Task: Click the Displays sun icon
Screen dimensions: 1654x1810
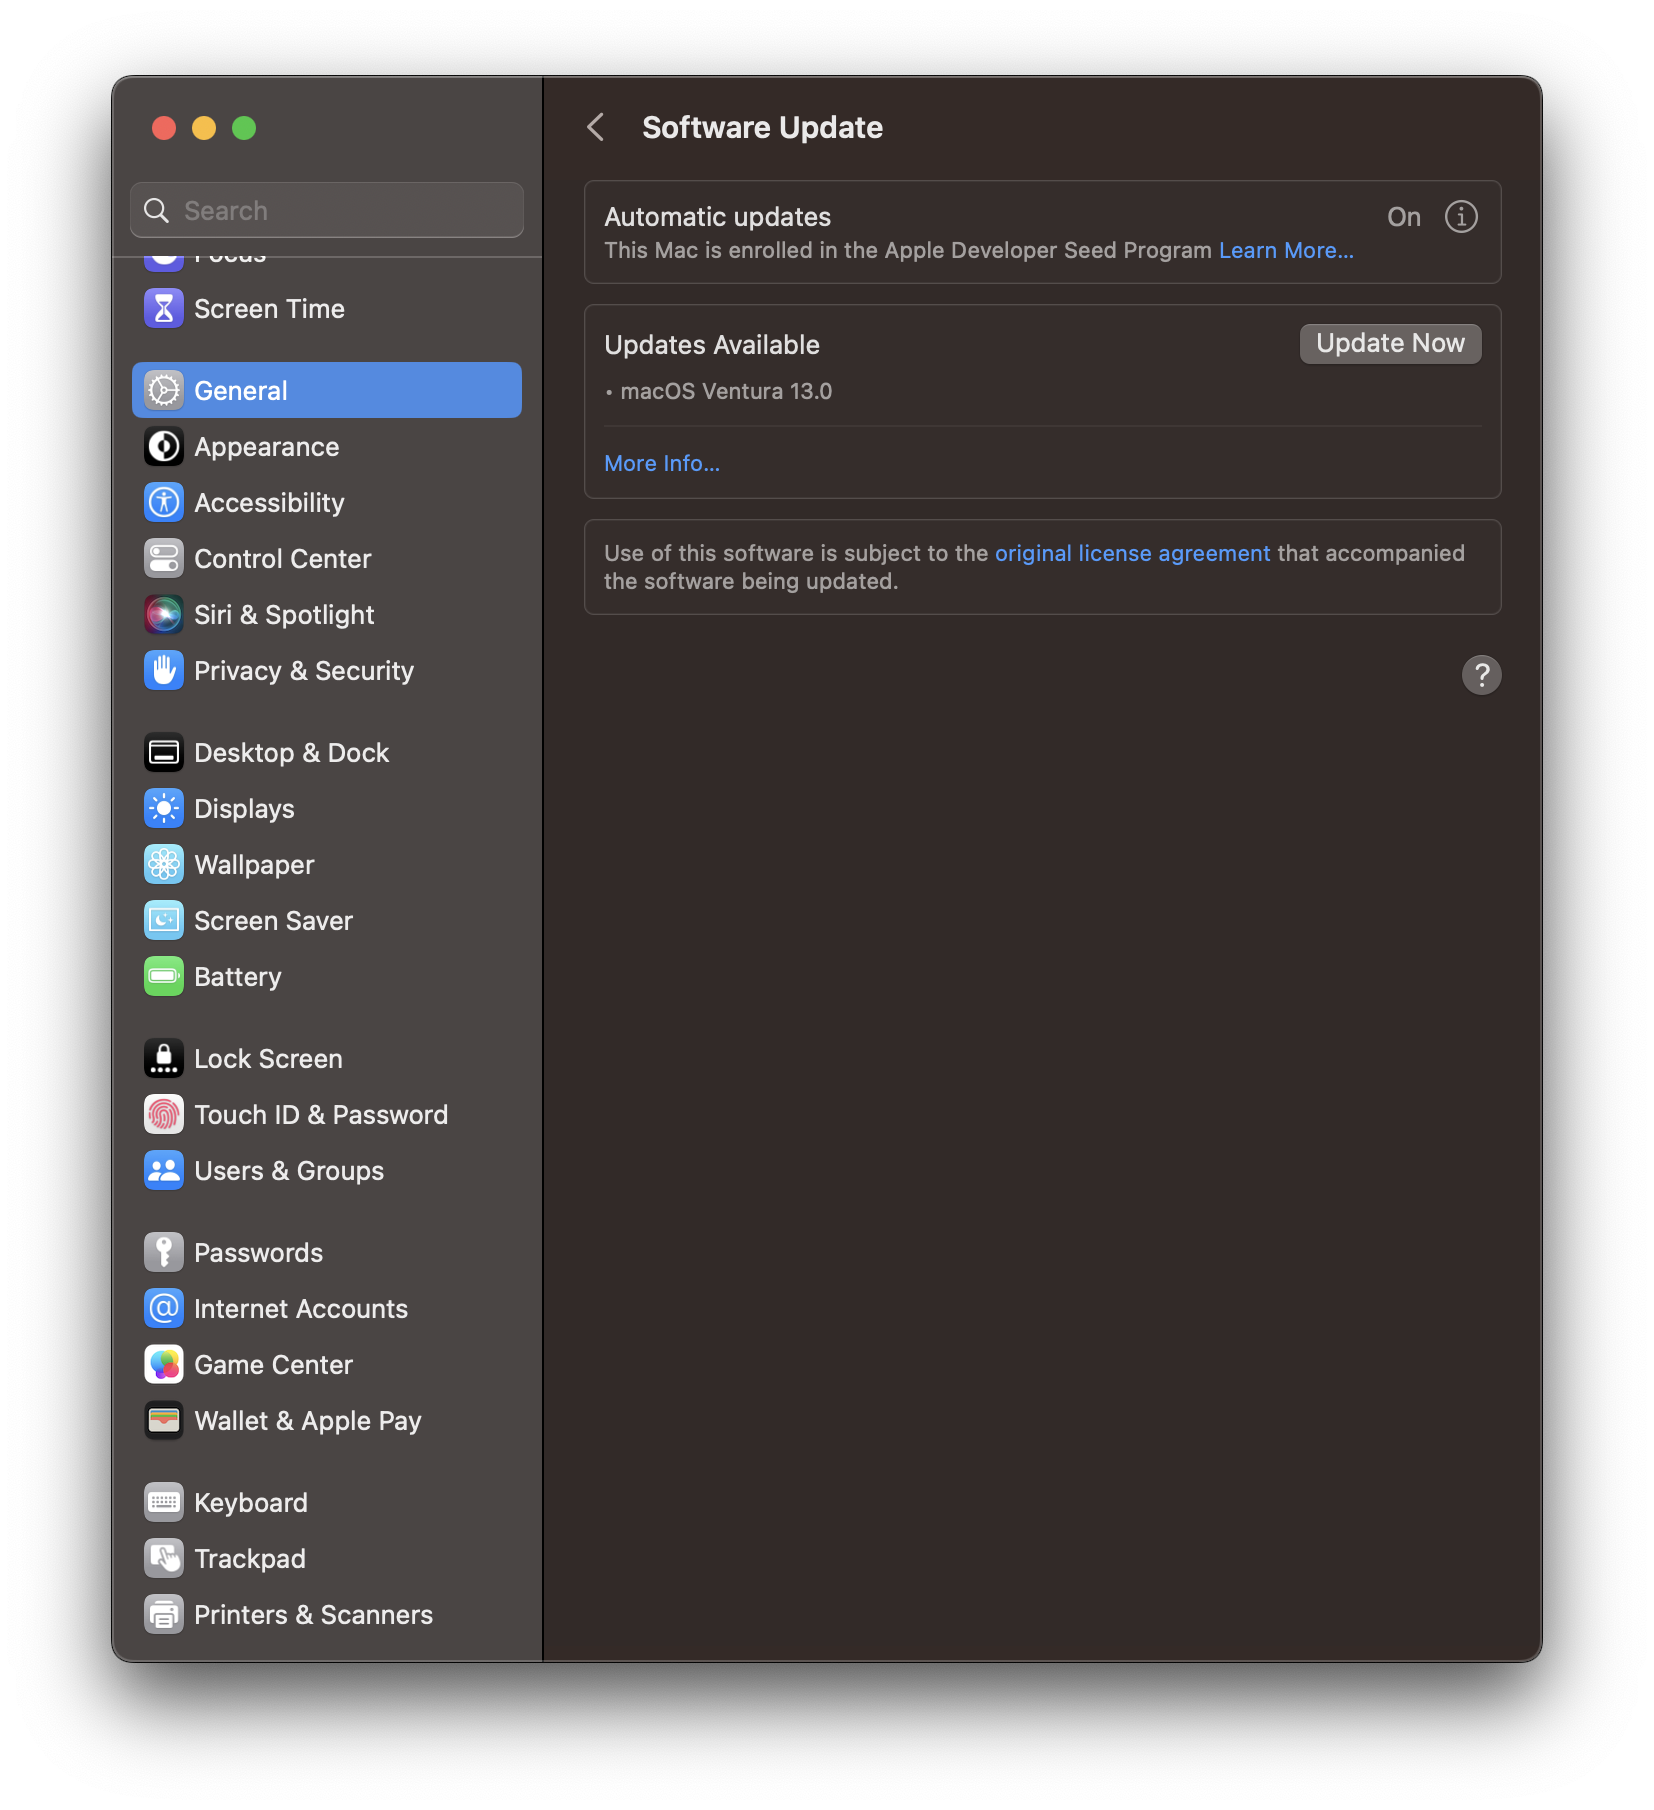Action: [x=164, y=809]
